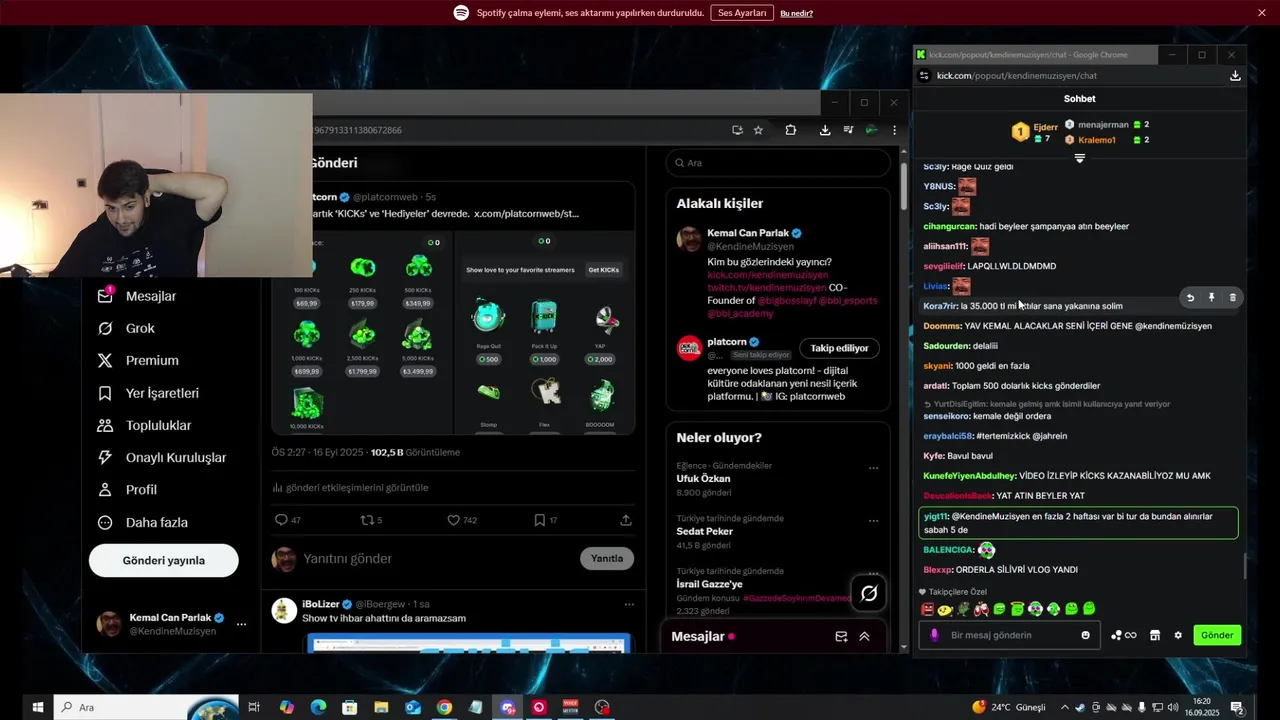Expand the Daha fazla menu
1280x720 pixels.
[x=142, y=522]
